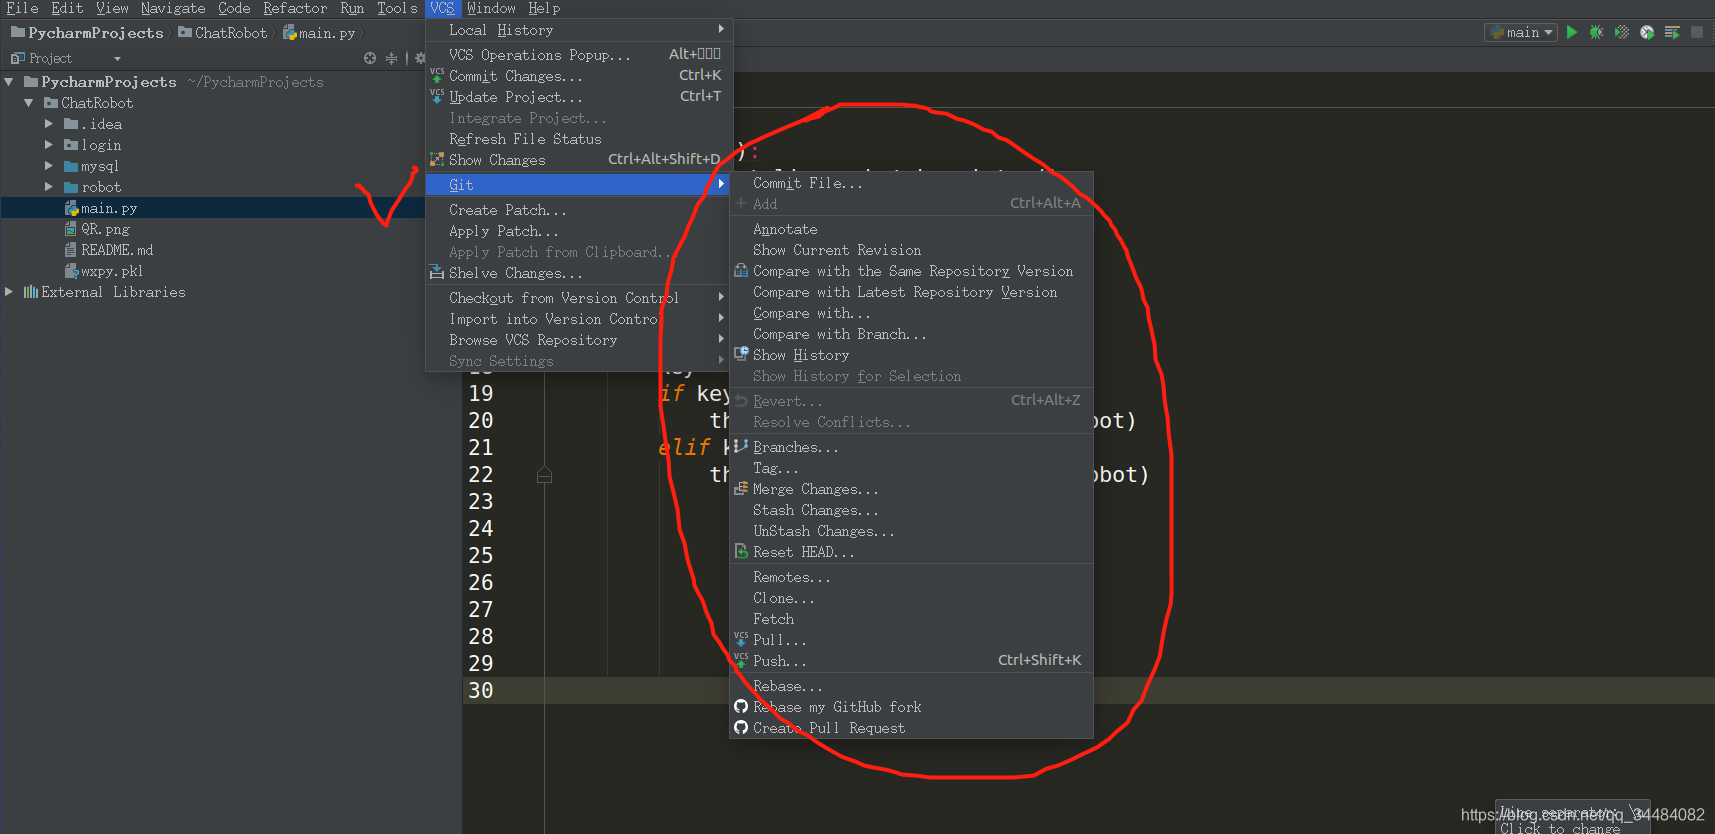Open the Navigate menu in menu bar
1715x834 pixels.
coord(173,8)
